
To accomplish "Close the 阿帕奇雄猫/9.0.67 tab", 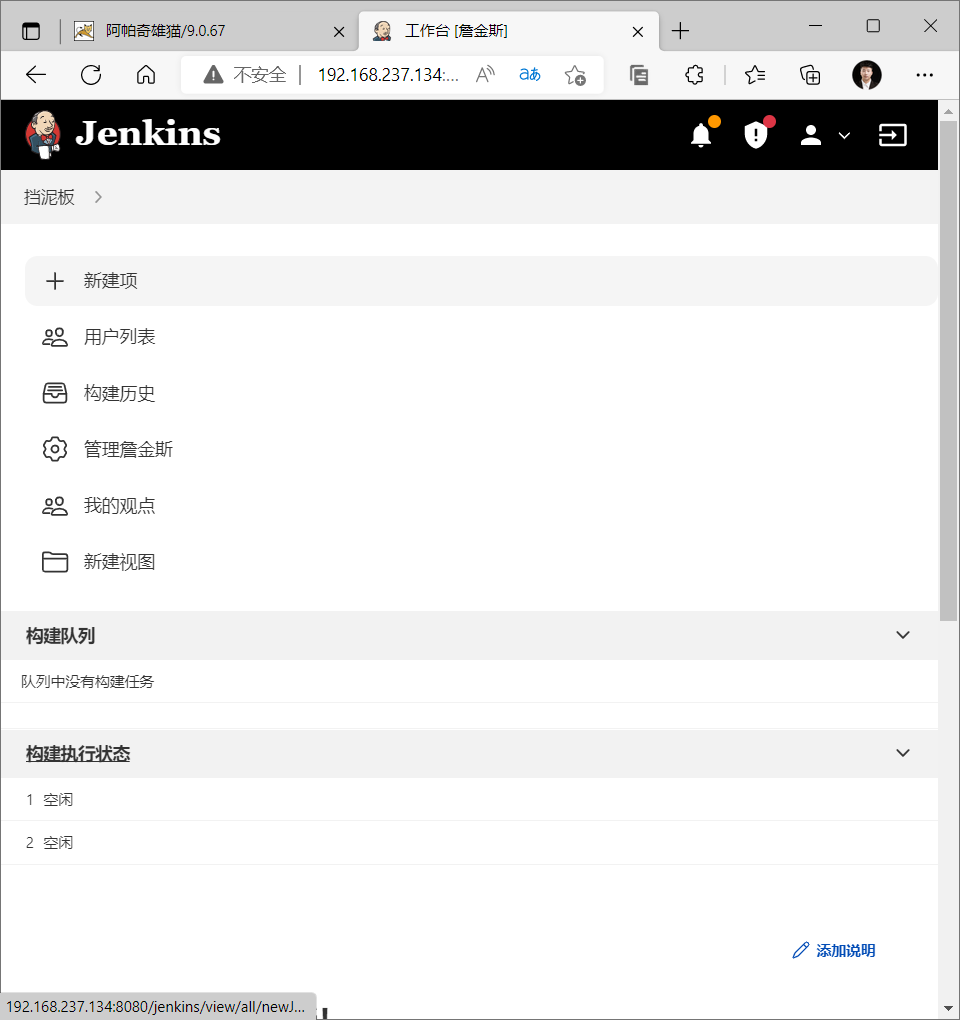I will (339, 31).
